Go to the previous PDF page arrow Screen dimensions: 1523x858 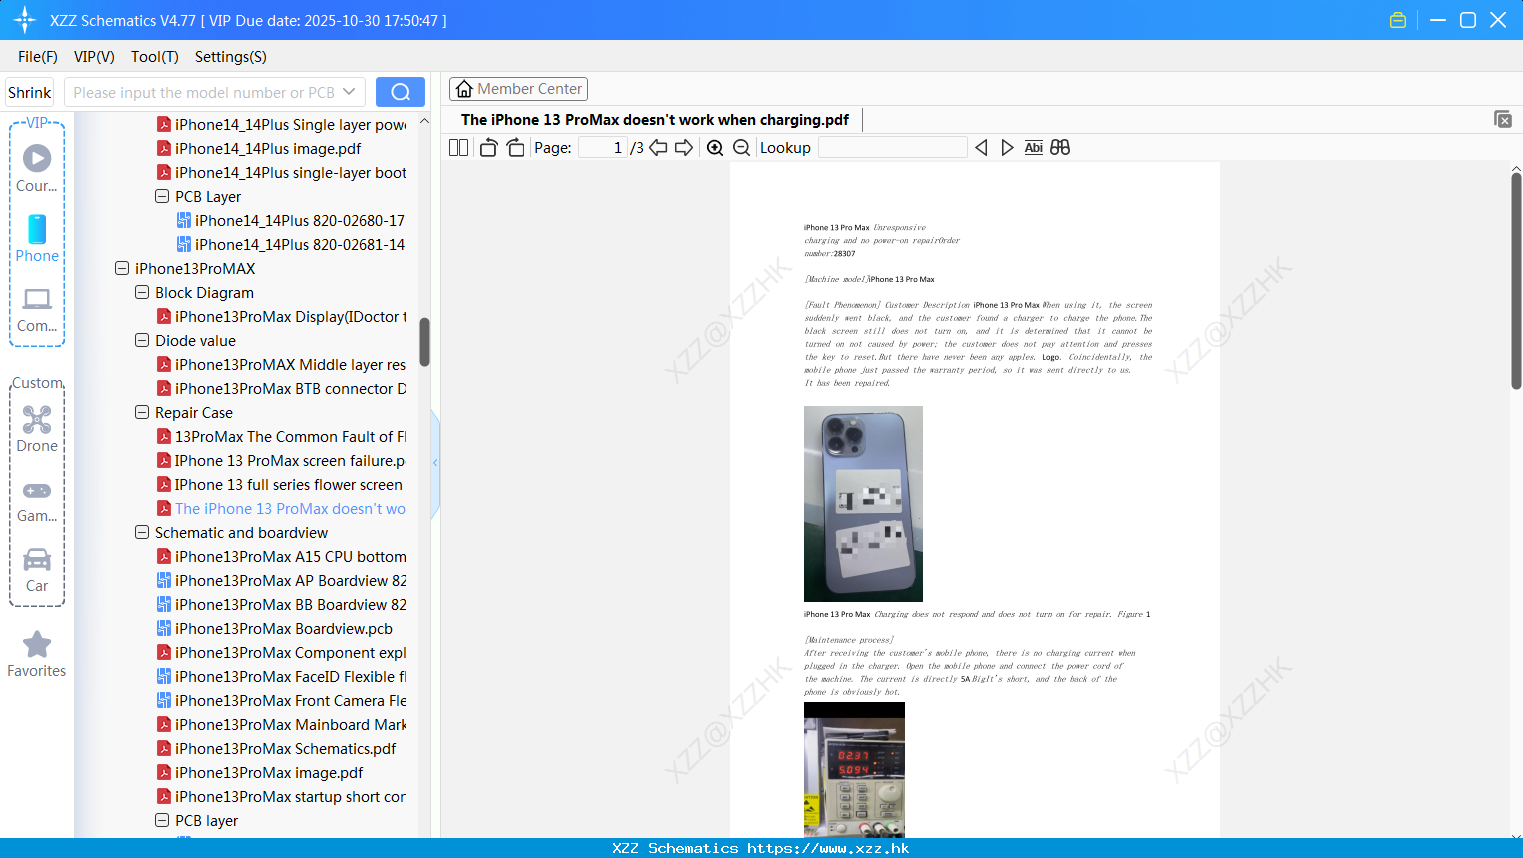658,147
